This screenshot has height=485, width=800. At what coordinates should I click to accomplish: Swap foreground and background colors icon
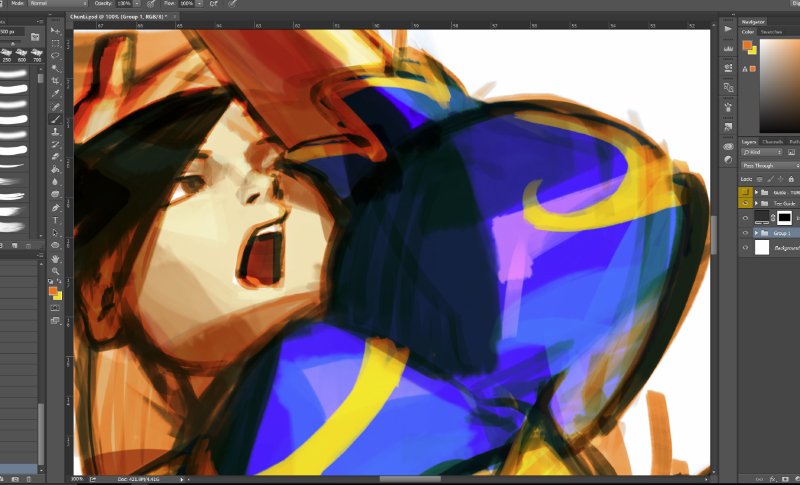(59, 281)
